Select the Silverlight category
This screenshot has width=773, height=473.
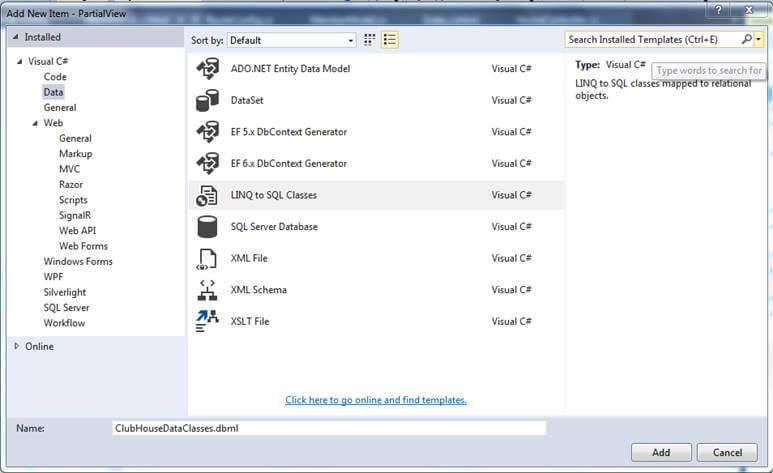[65, 292]
